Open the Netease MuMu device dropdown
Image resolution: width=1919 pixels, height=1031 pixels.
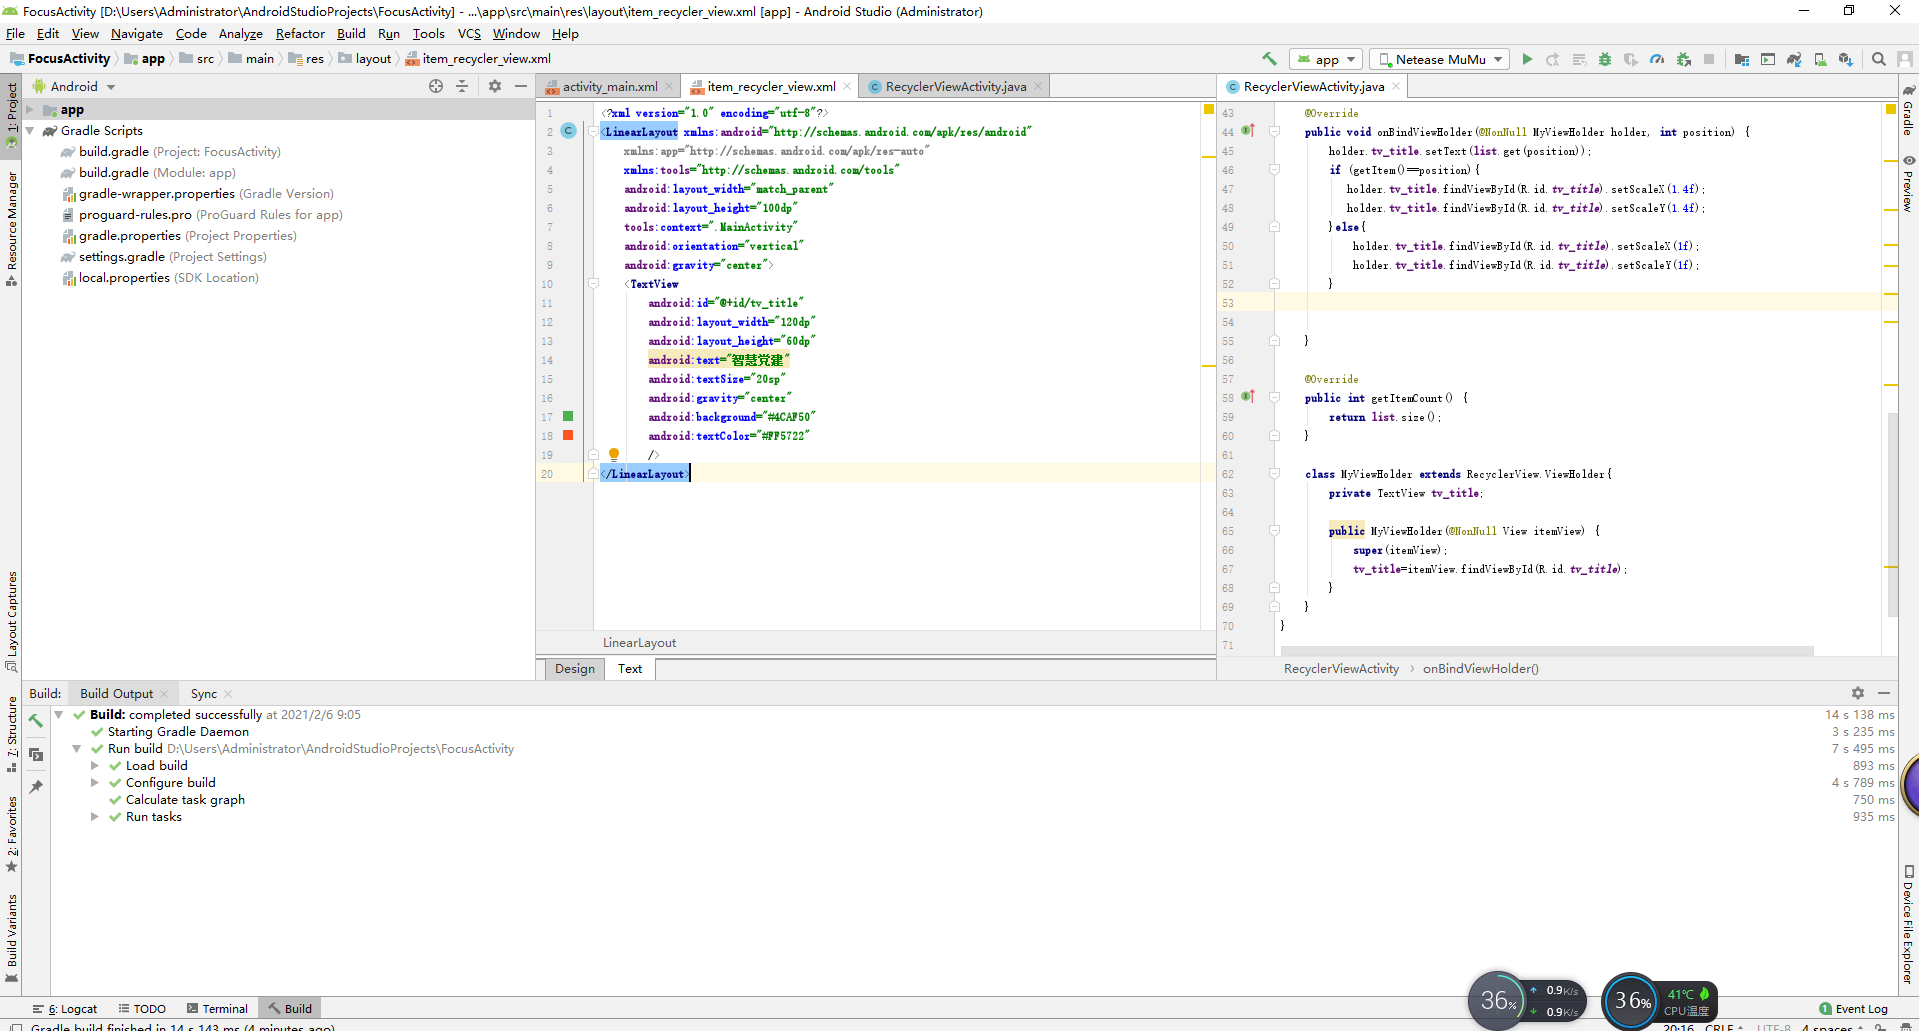[x=1439, y=59]
